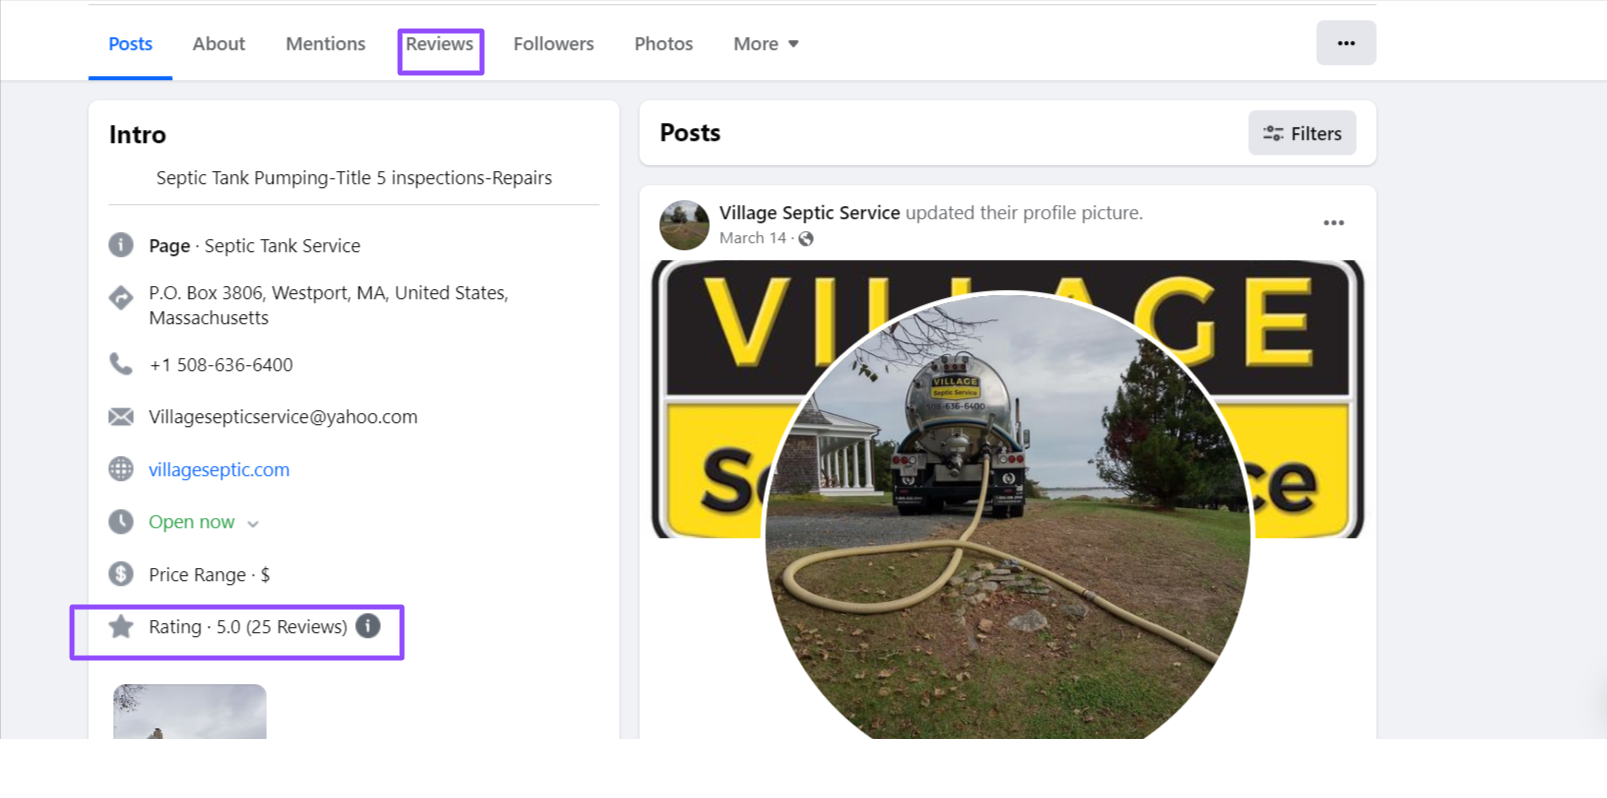
Task: Click the address directions icon
Action: click(x=121, y=297)
